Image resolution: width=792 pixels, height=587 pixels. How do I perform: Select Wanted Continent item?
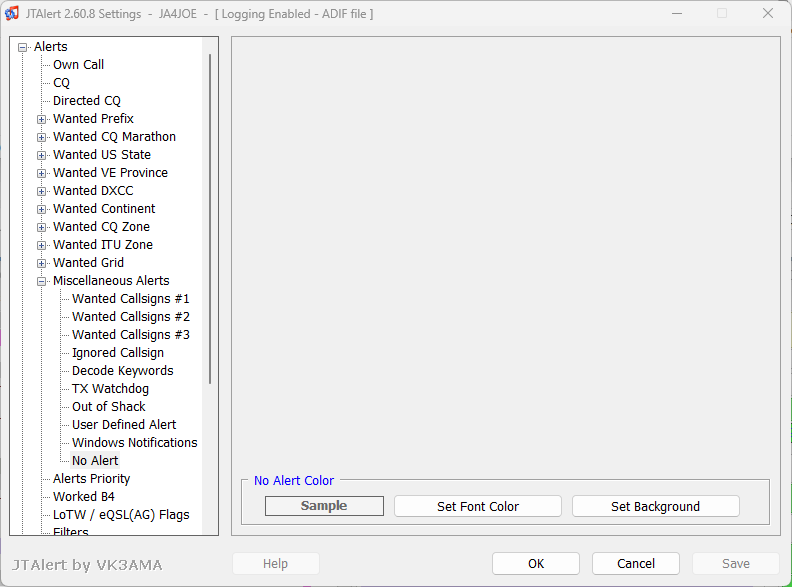(104, 209)
